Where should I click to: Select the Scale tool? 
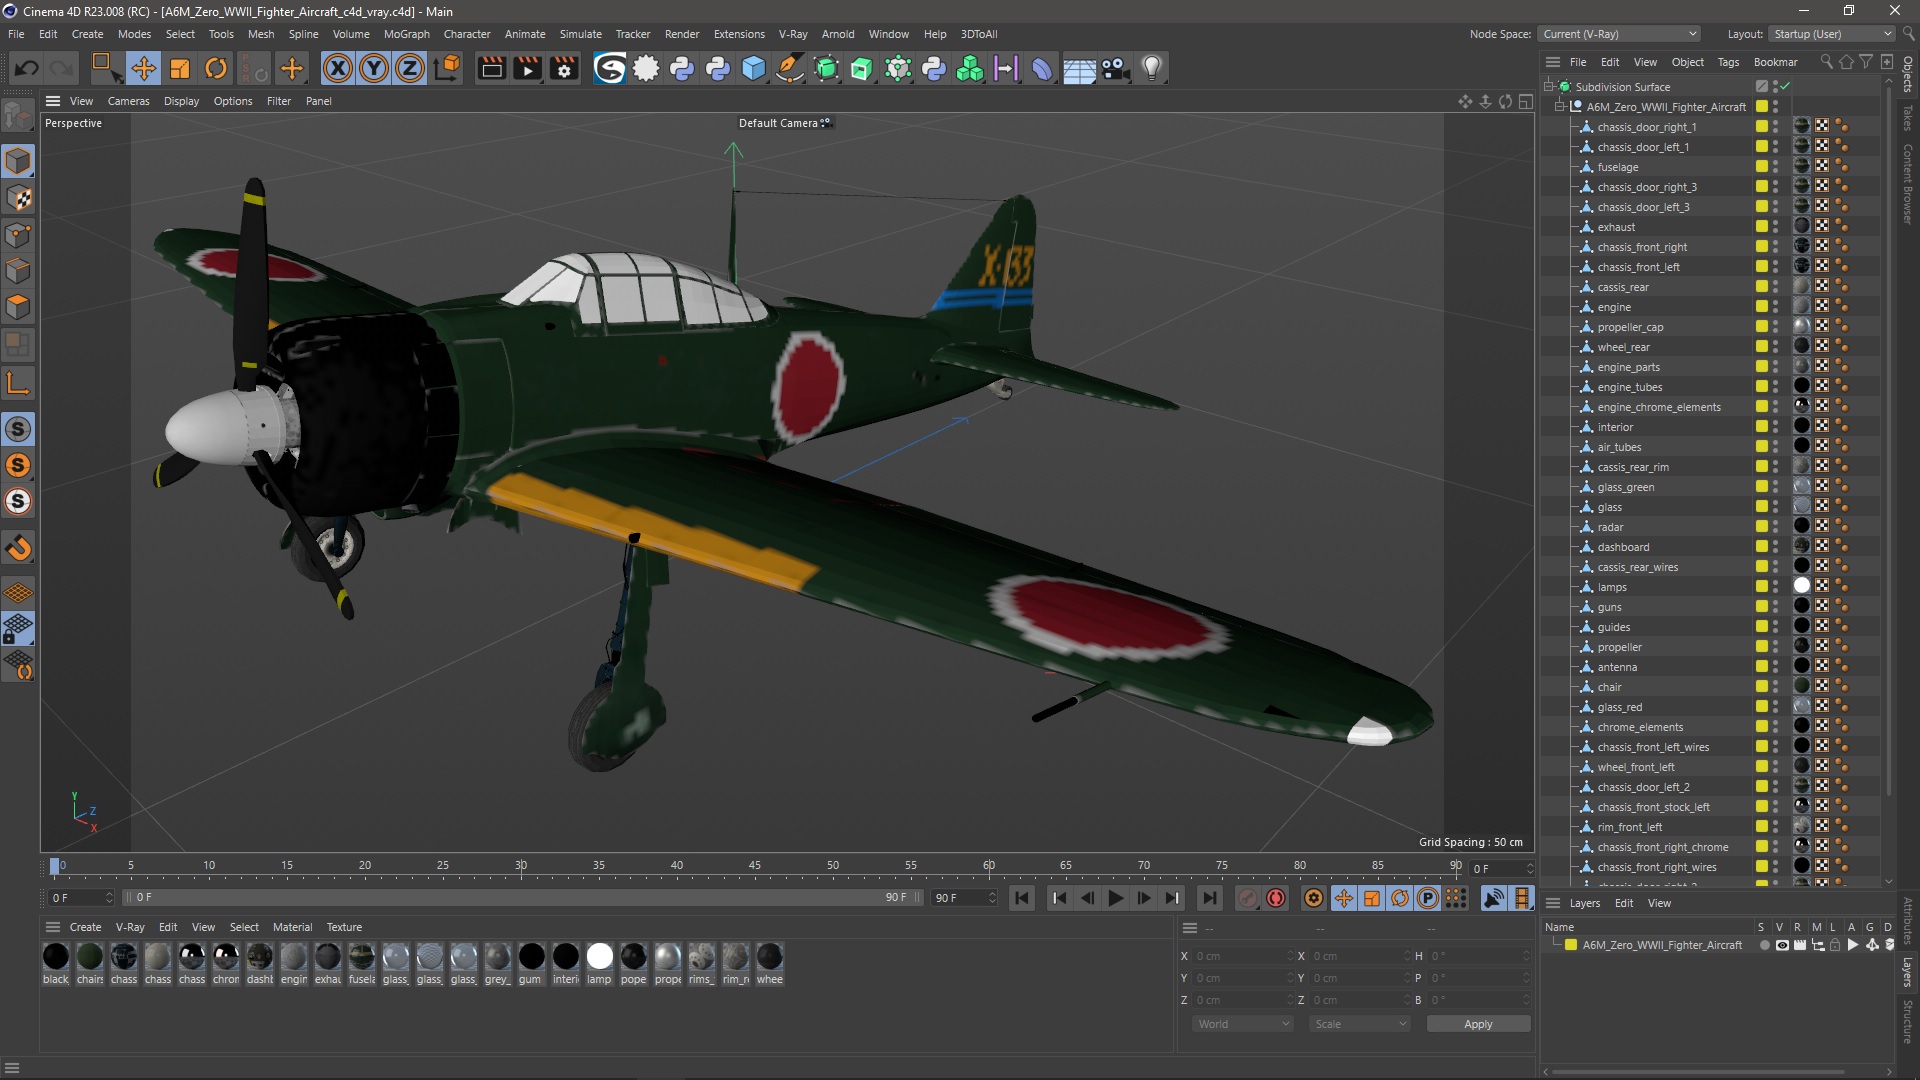(x=180, y=68)
